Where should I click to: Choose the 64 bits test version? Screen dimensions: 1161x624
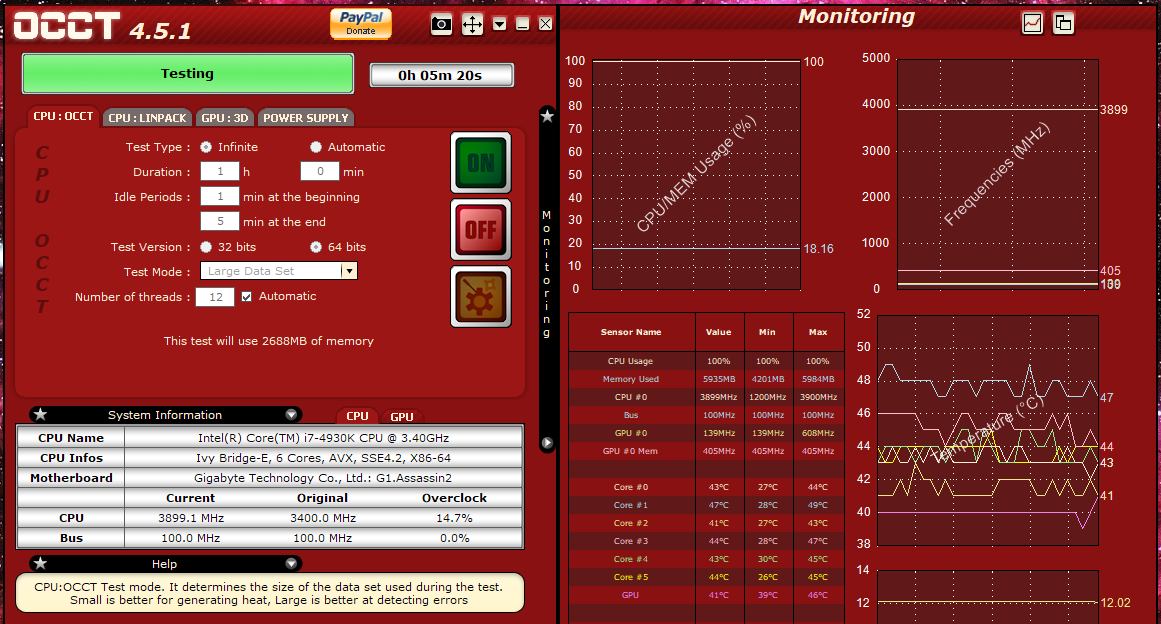click(x=316, y=247)
